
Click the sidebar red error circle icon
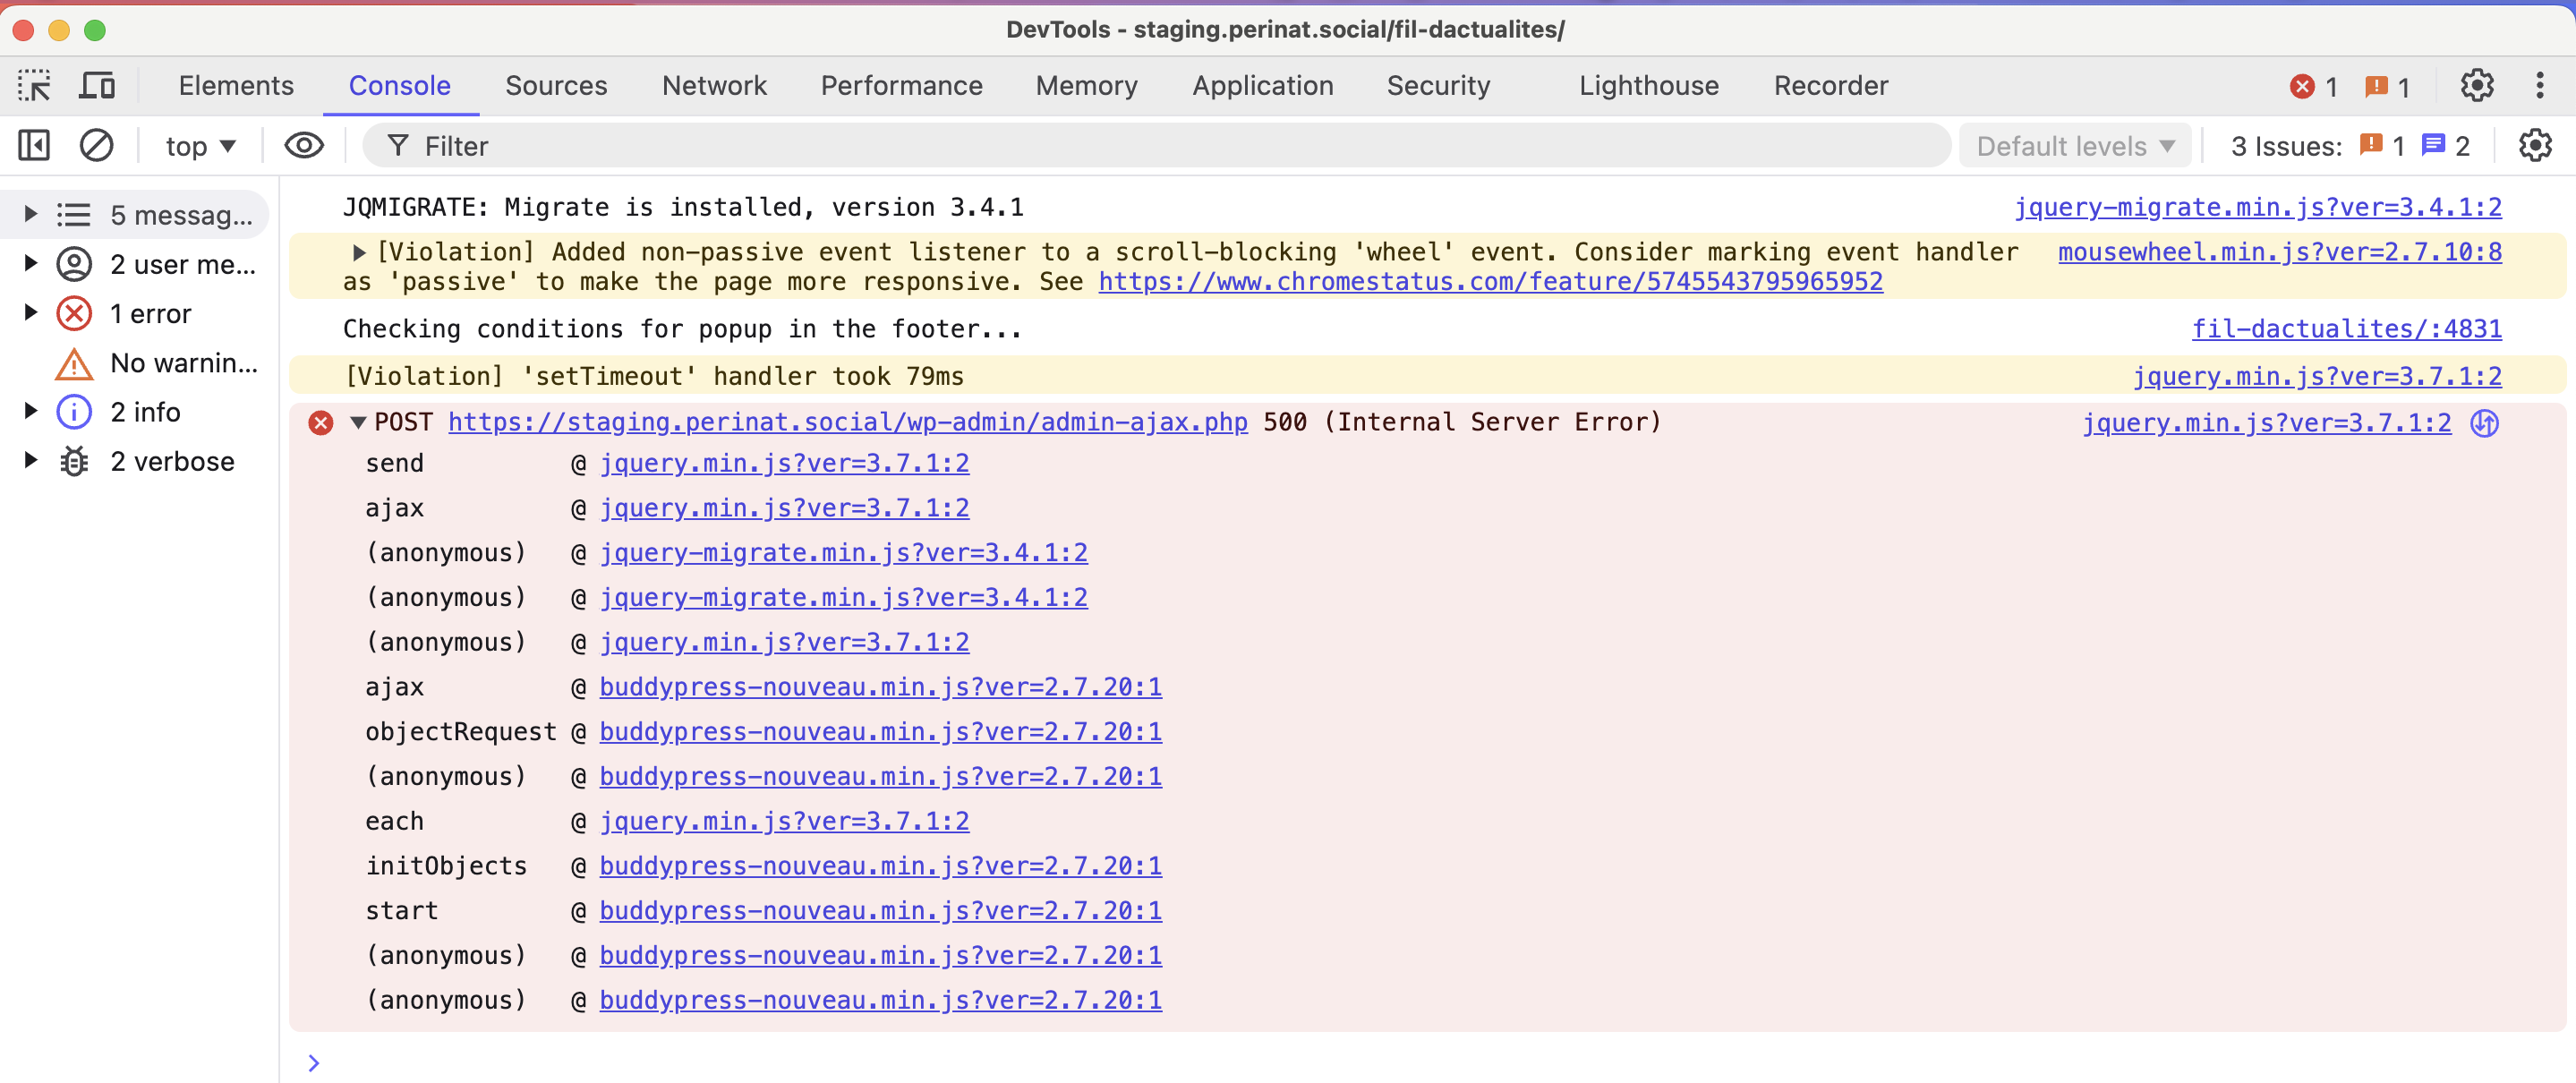[x=74, y=313]
